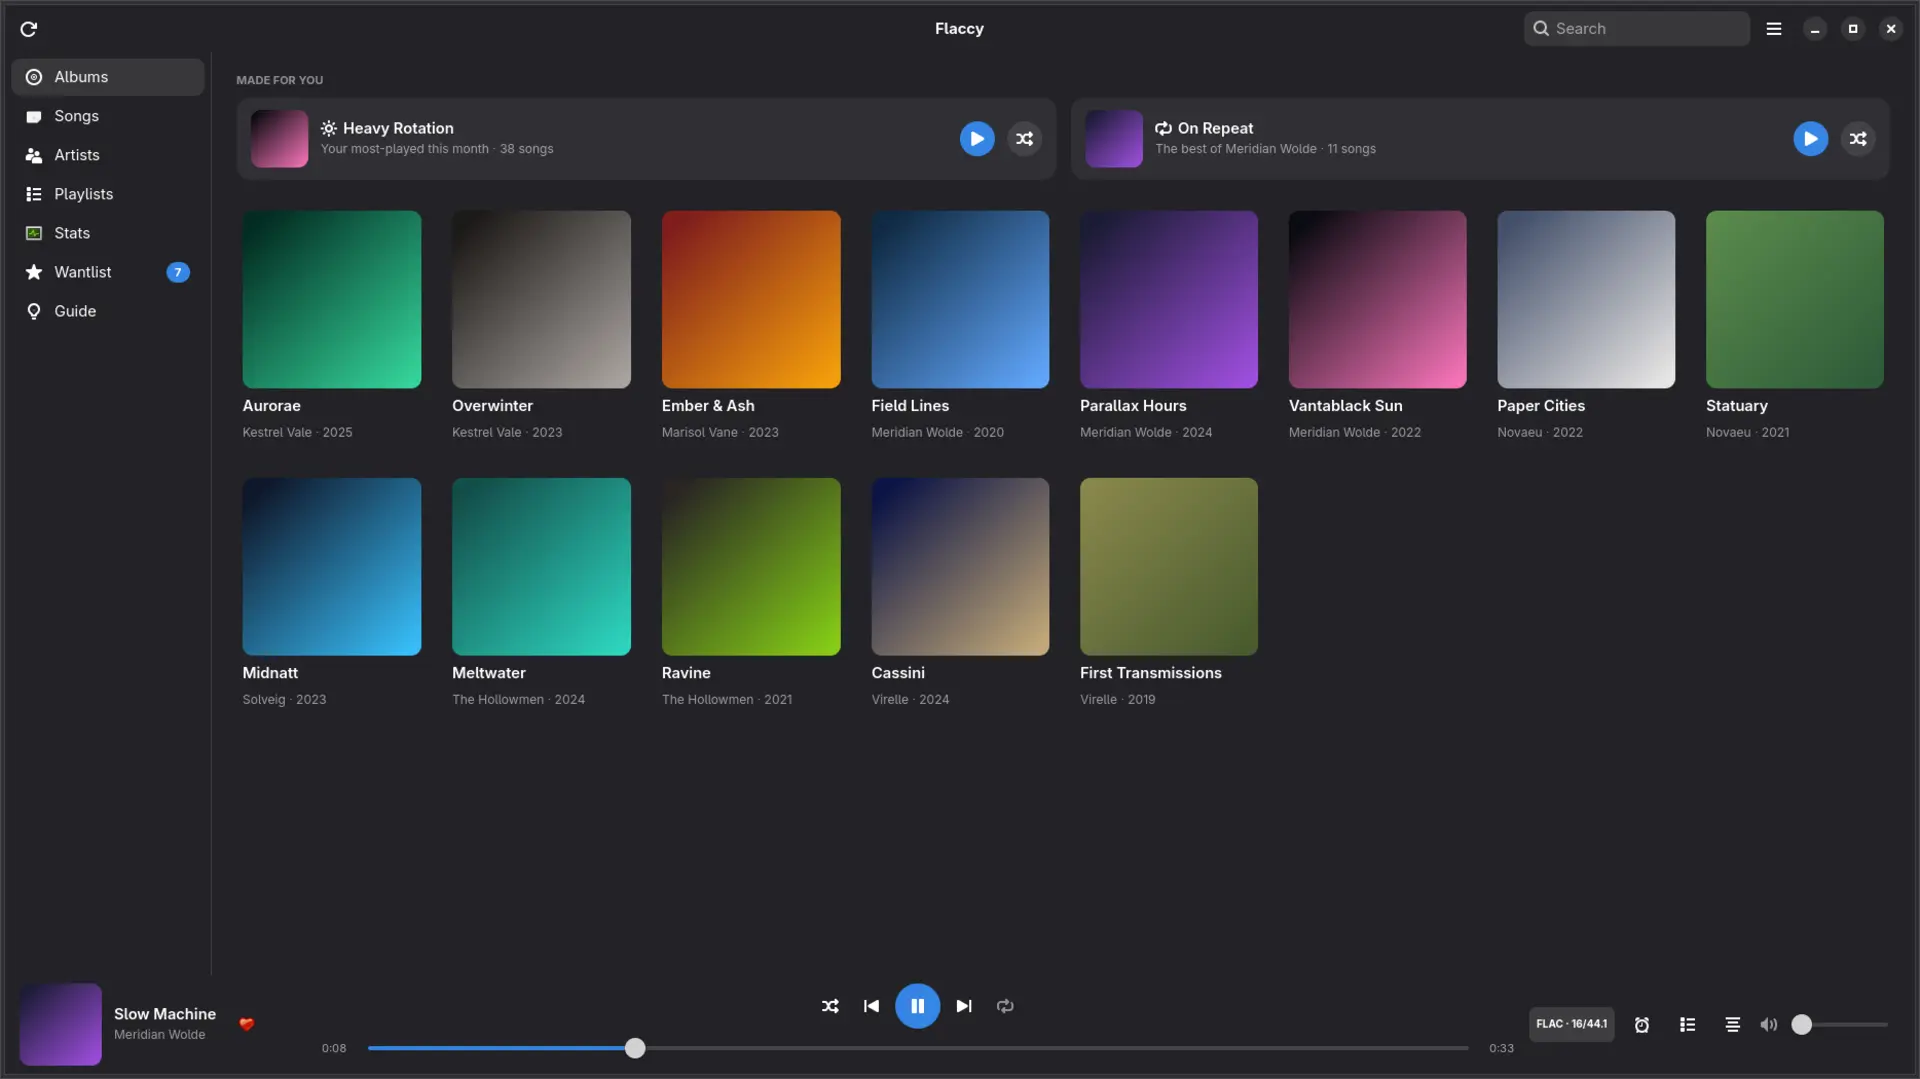Open the Parallax Hours album cover

[x=1169, y=299]
